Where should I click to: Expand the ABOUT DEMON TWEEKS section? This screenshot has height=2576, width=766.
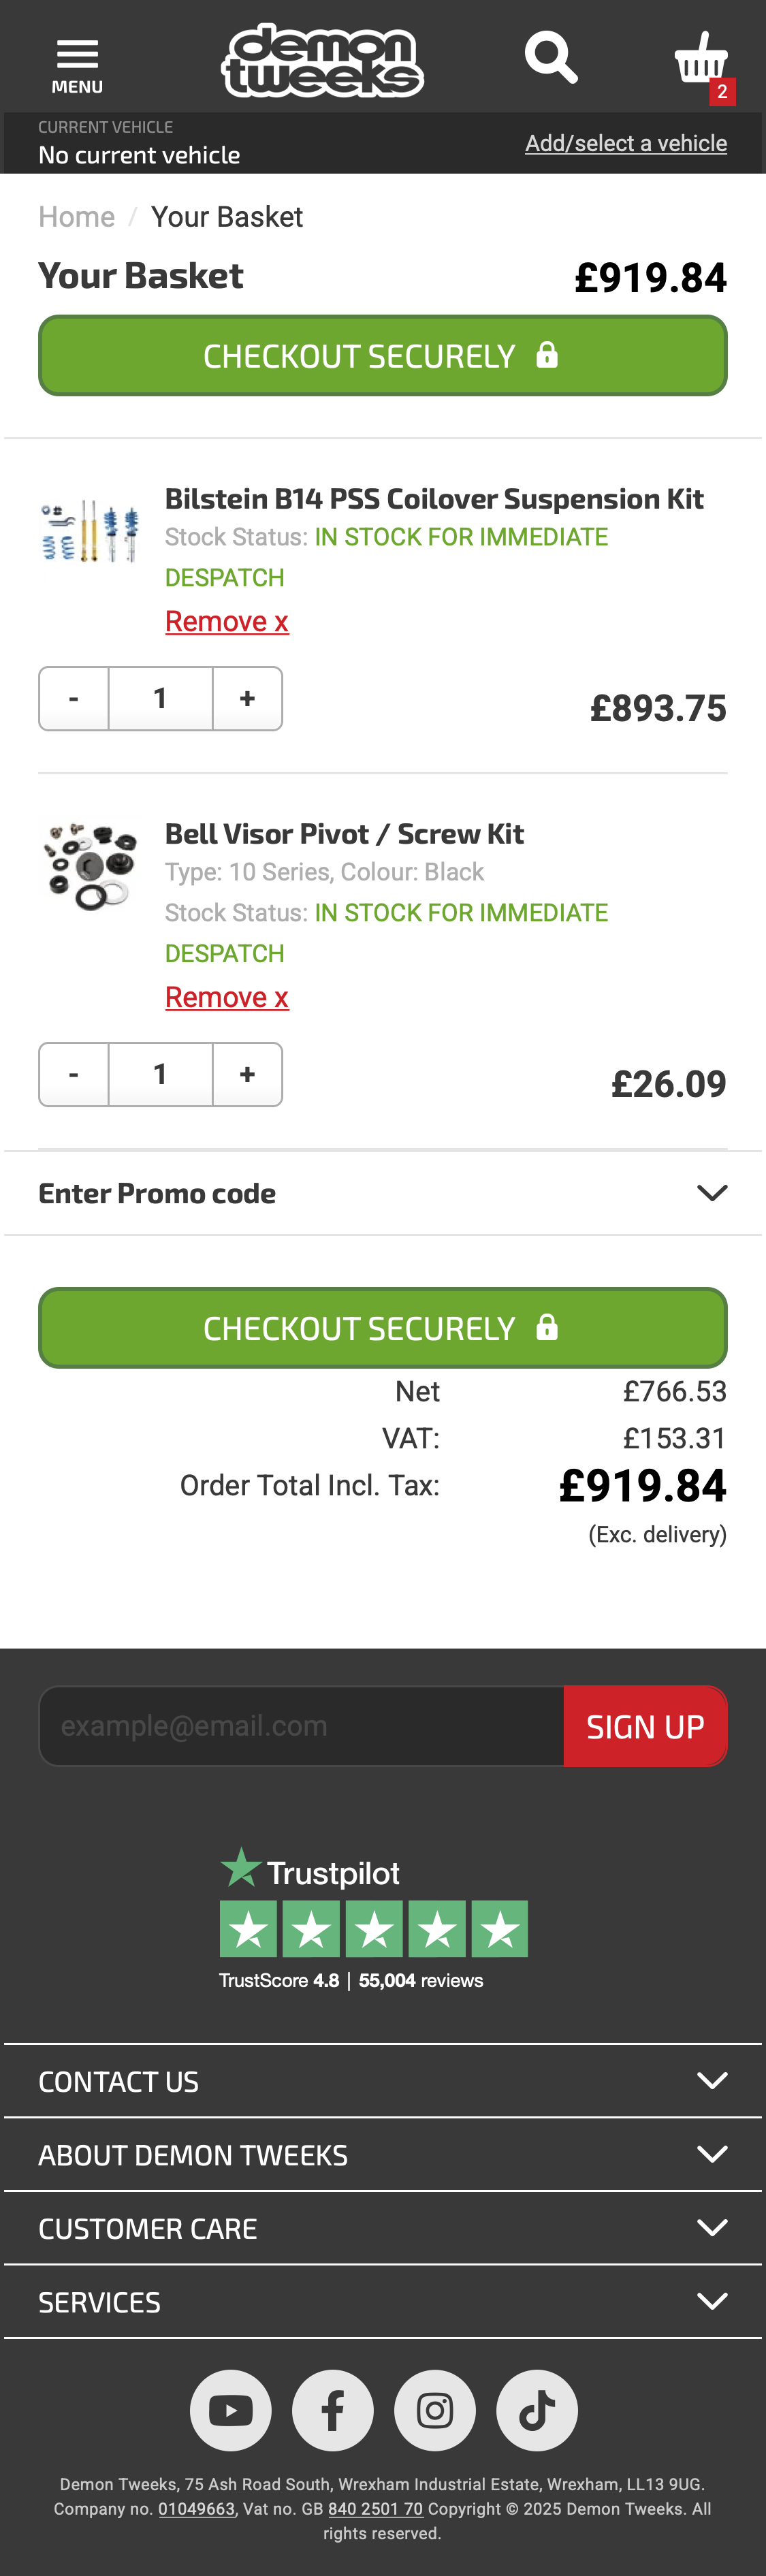click(383, 2155)
